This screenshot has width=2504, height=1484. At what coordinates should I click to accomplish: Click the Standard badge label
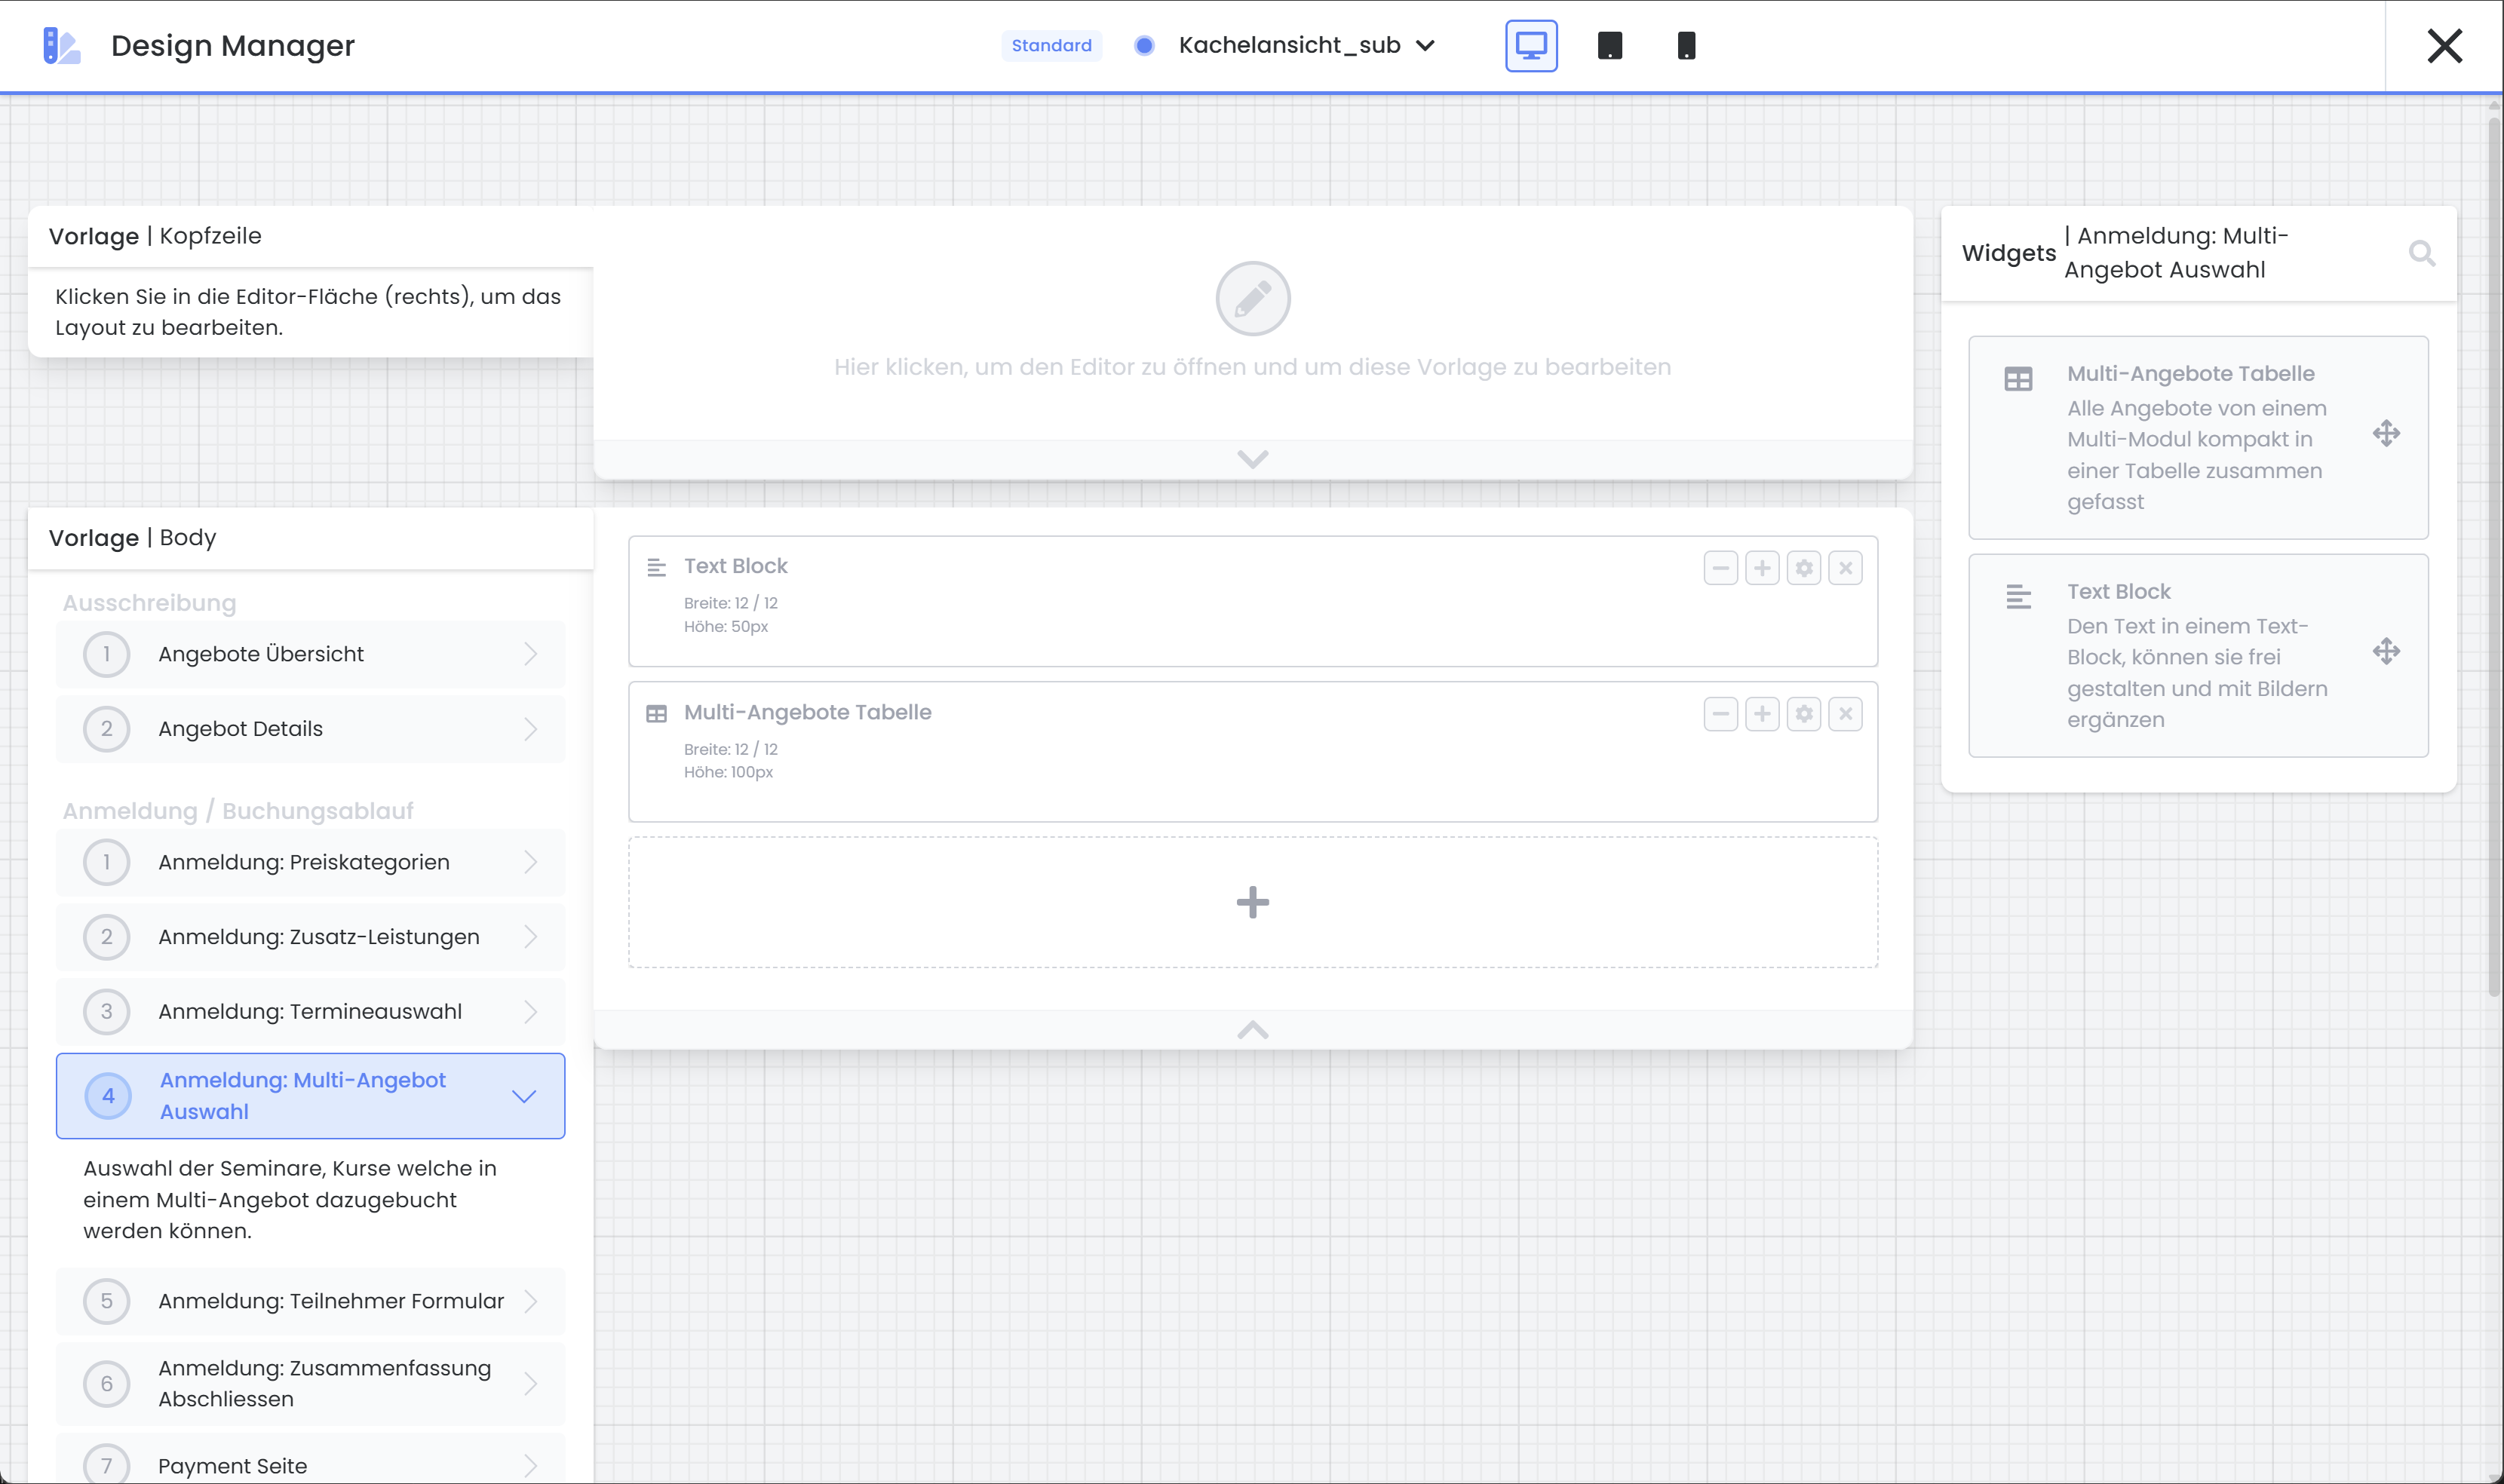pos(1051,46)
